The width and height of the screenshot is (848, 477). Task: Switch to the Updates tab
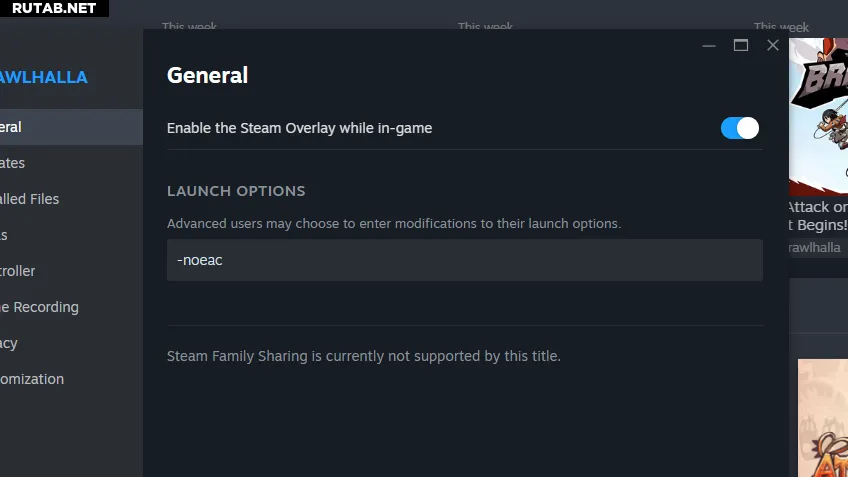(x=14, y=163)
